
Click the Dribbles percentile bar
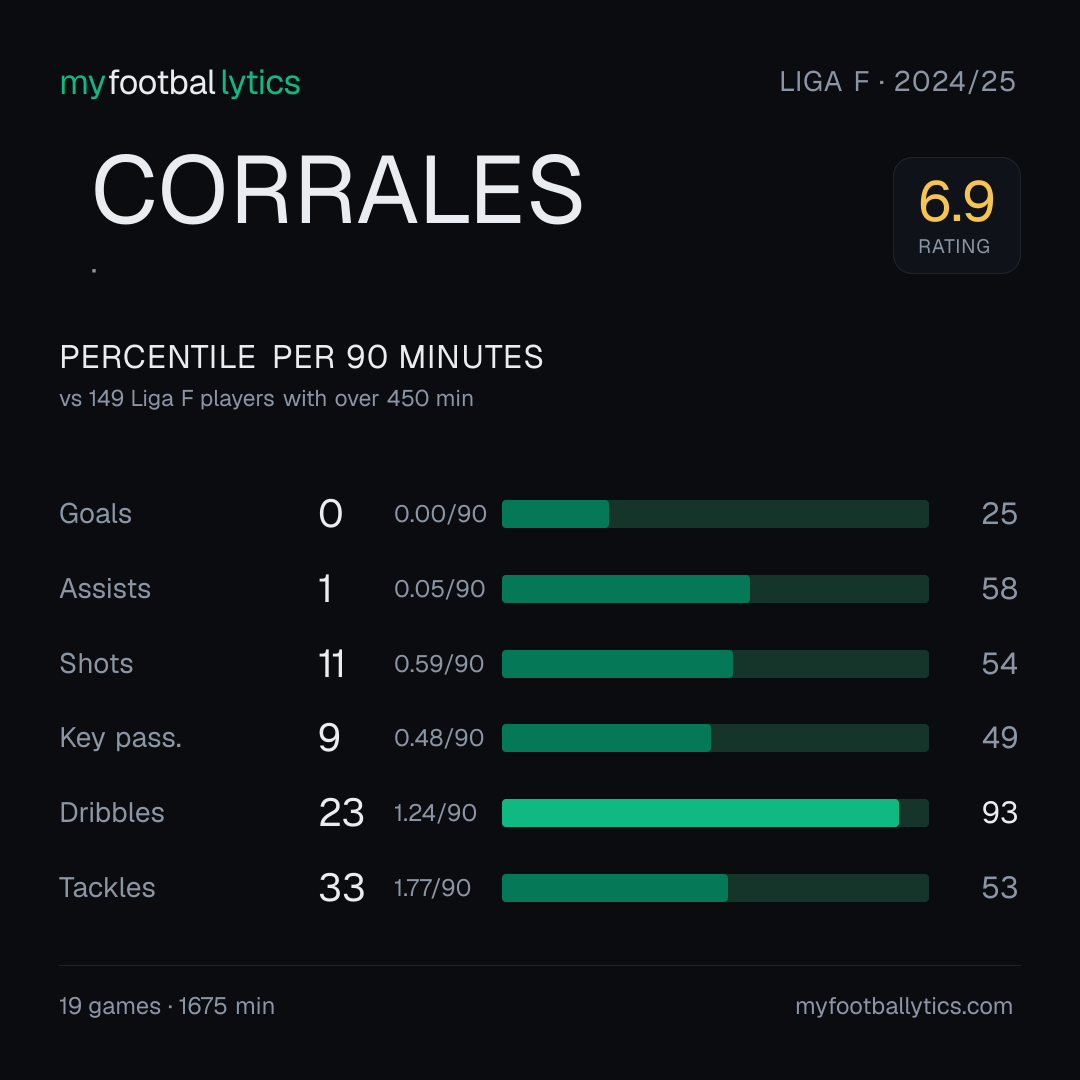pos(715,813)
